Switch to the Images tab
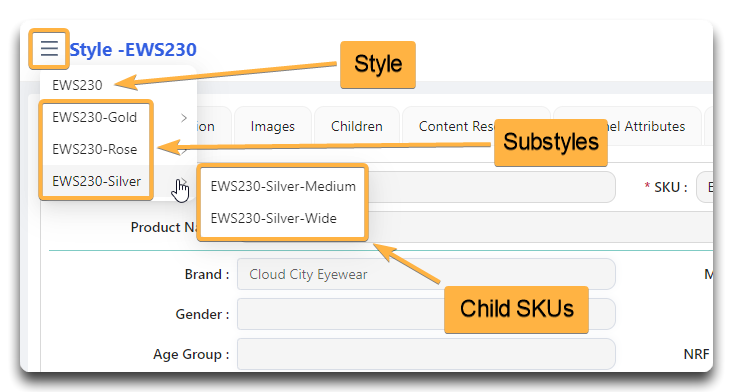Image resolution: width=733 pixels, height=392 pixels. click(273, 126)
